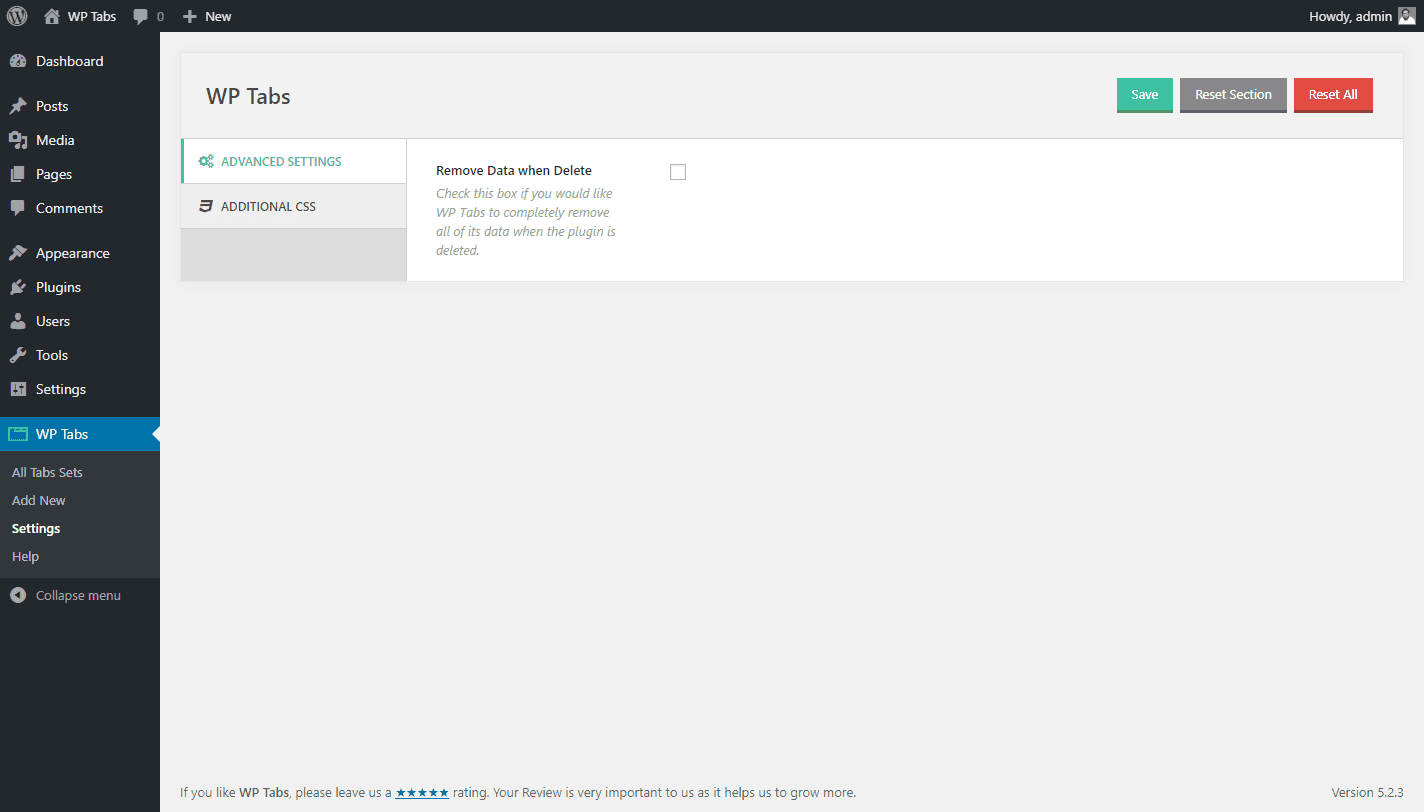Image resolution: width=1424 pixels, height=812 pixels.
Task: Select the Advanced Settings tab
Action: [x=294, y=161]
